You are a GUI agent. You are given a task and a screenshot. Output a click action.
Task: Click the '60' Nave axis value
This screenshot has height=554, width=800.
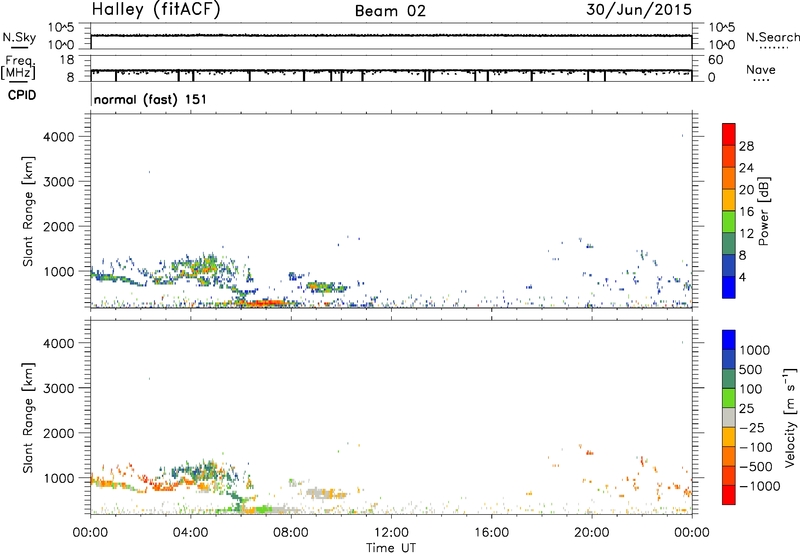click(x=715, y=60)
